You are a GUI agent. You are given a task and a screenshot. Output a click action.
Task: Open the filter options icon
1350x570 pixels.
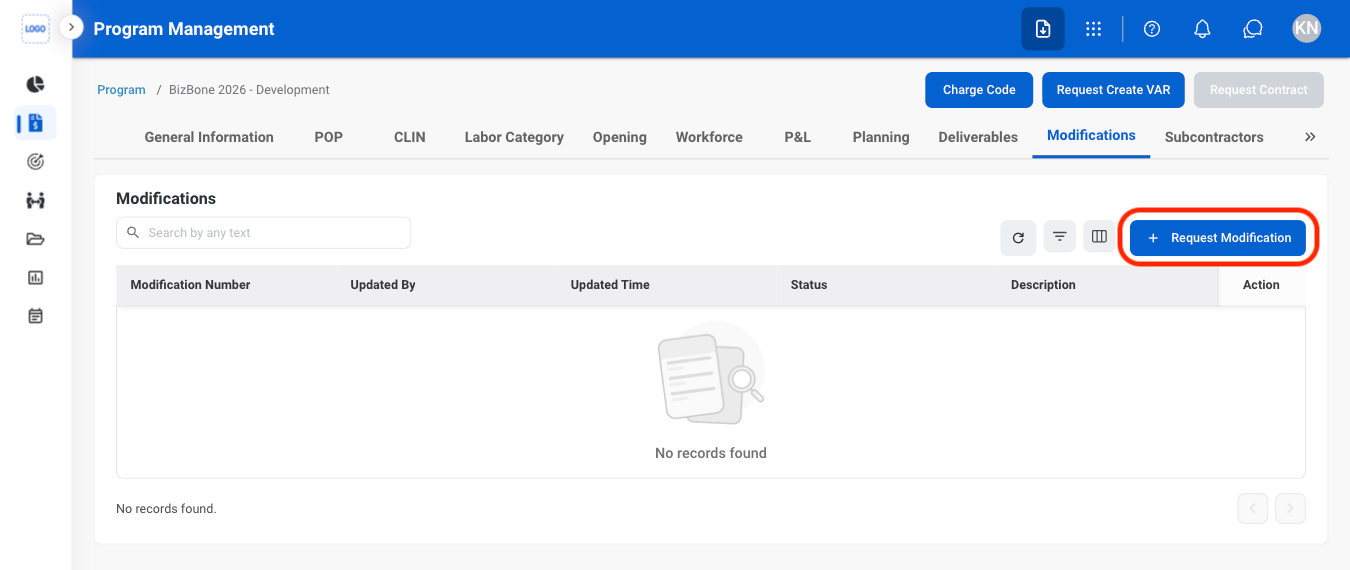[x=1059, y=237]
